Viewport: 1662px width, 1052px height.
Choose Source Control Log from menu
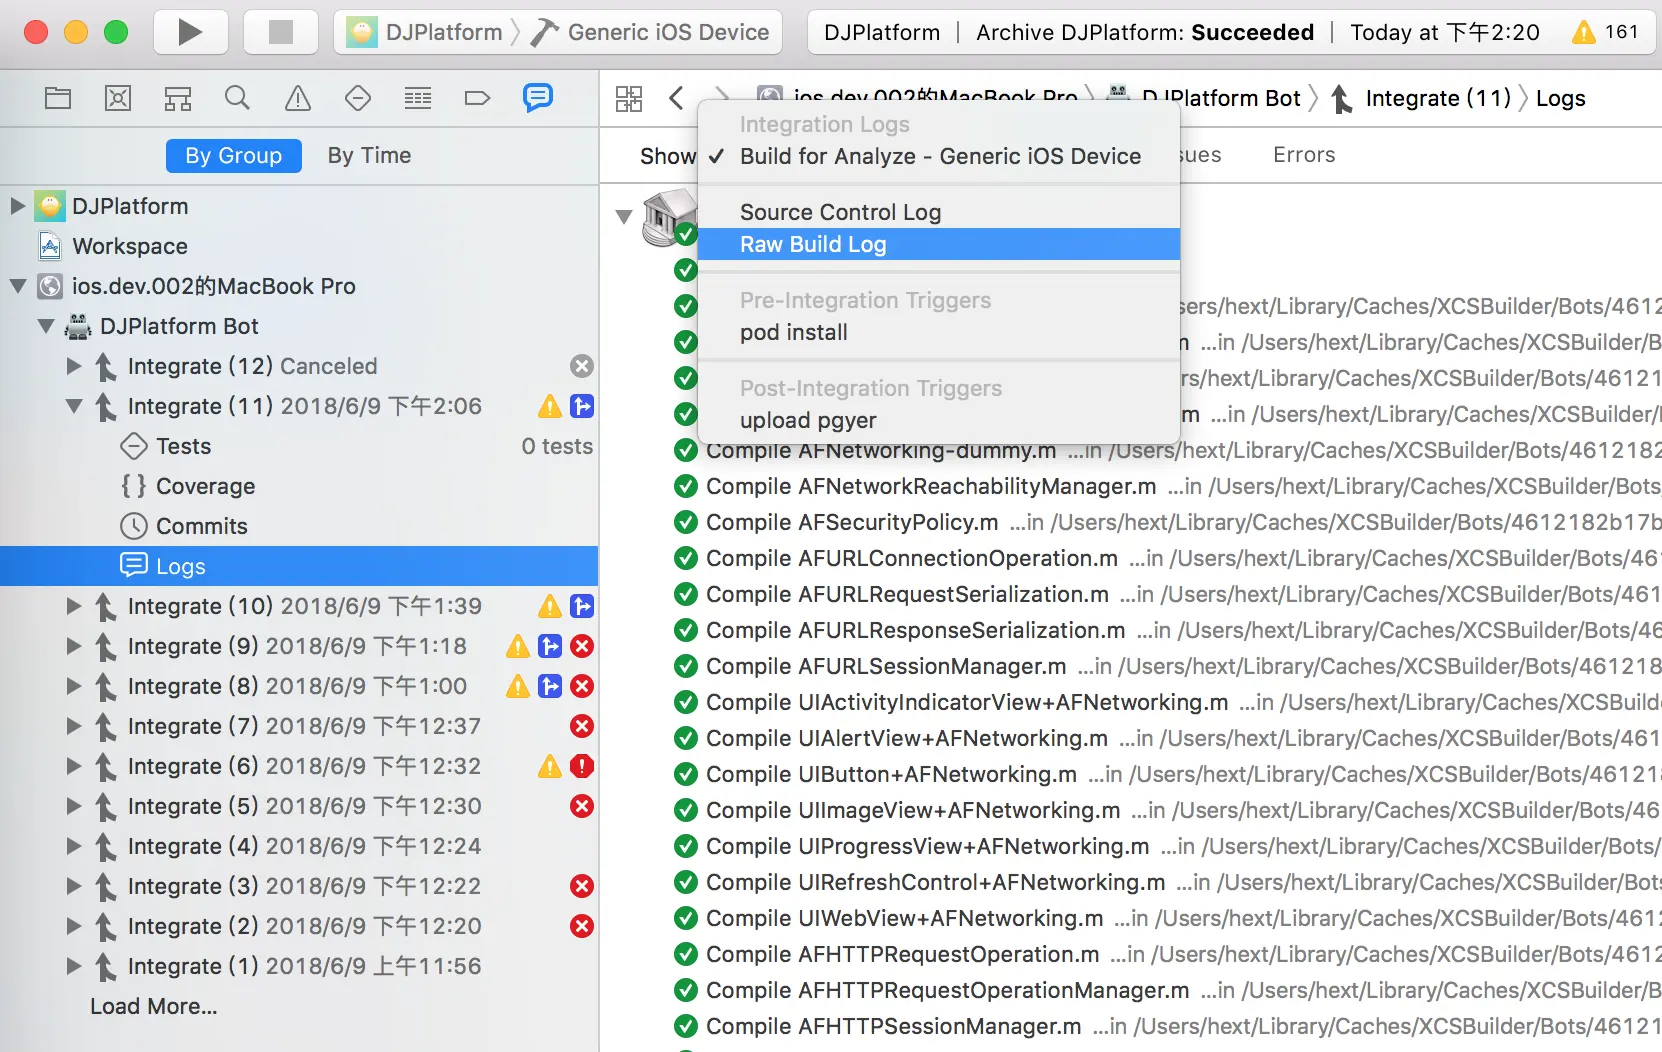[939, 212]
